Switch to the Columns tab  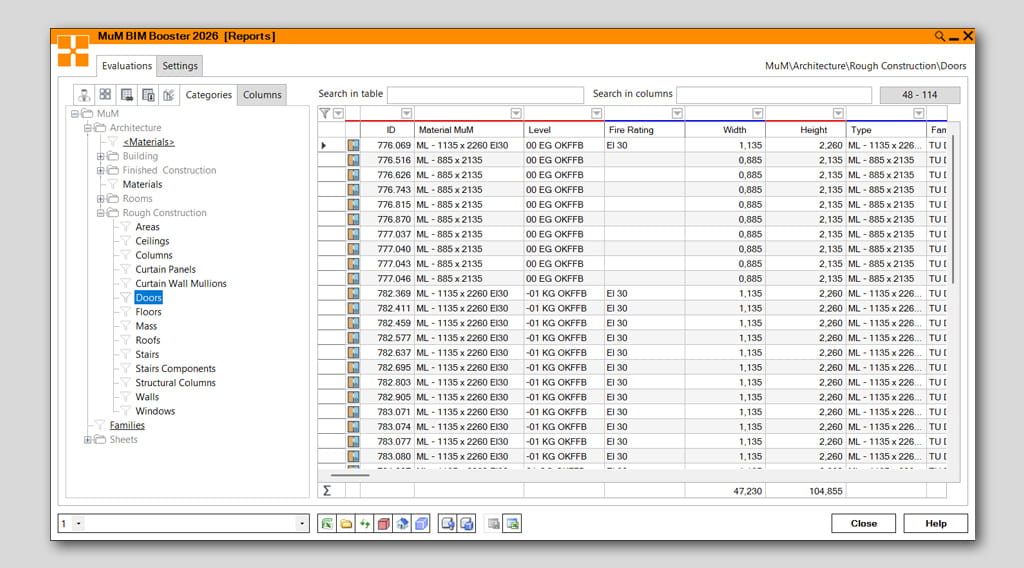click(262, 95)
